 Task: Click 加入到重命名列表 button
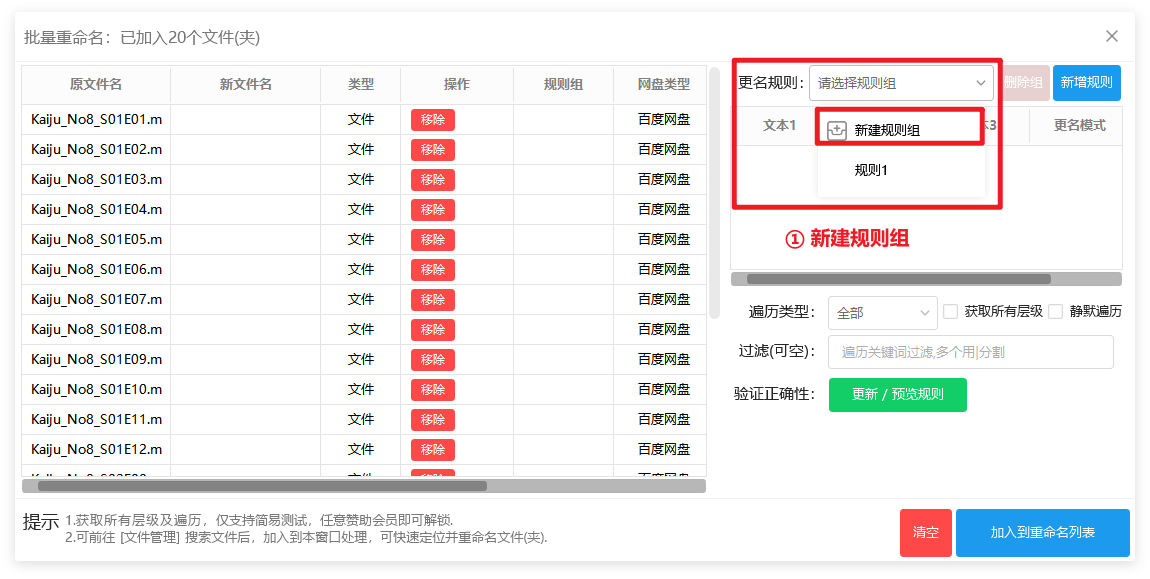tap(1042, 532)
